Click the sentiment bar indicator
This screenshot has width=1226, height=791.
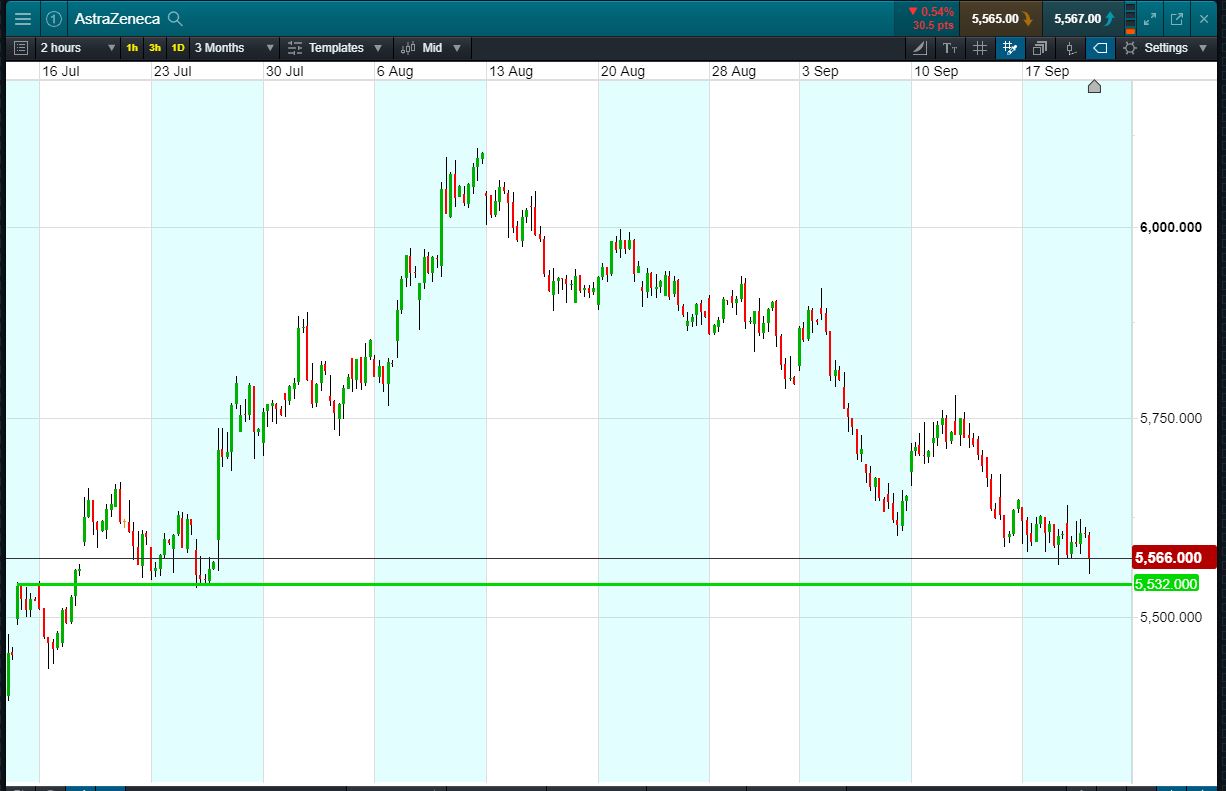[1131, 18]
